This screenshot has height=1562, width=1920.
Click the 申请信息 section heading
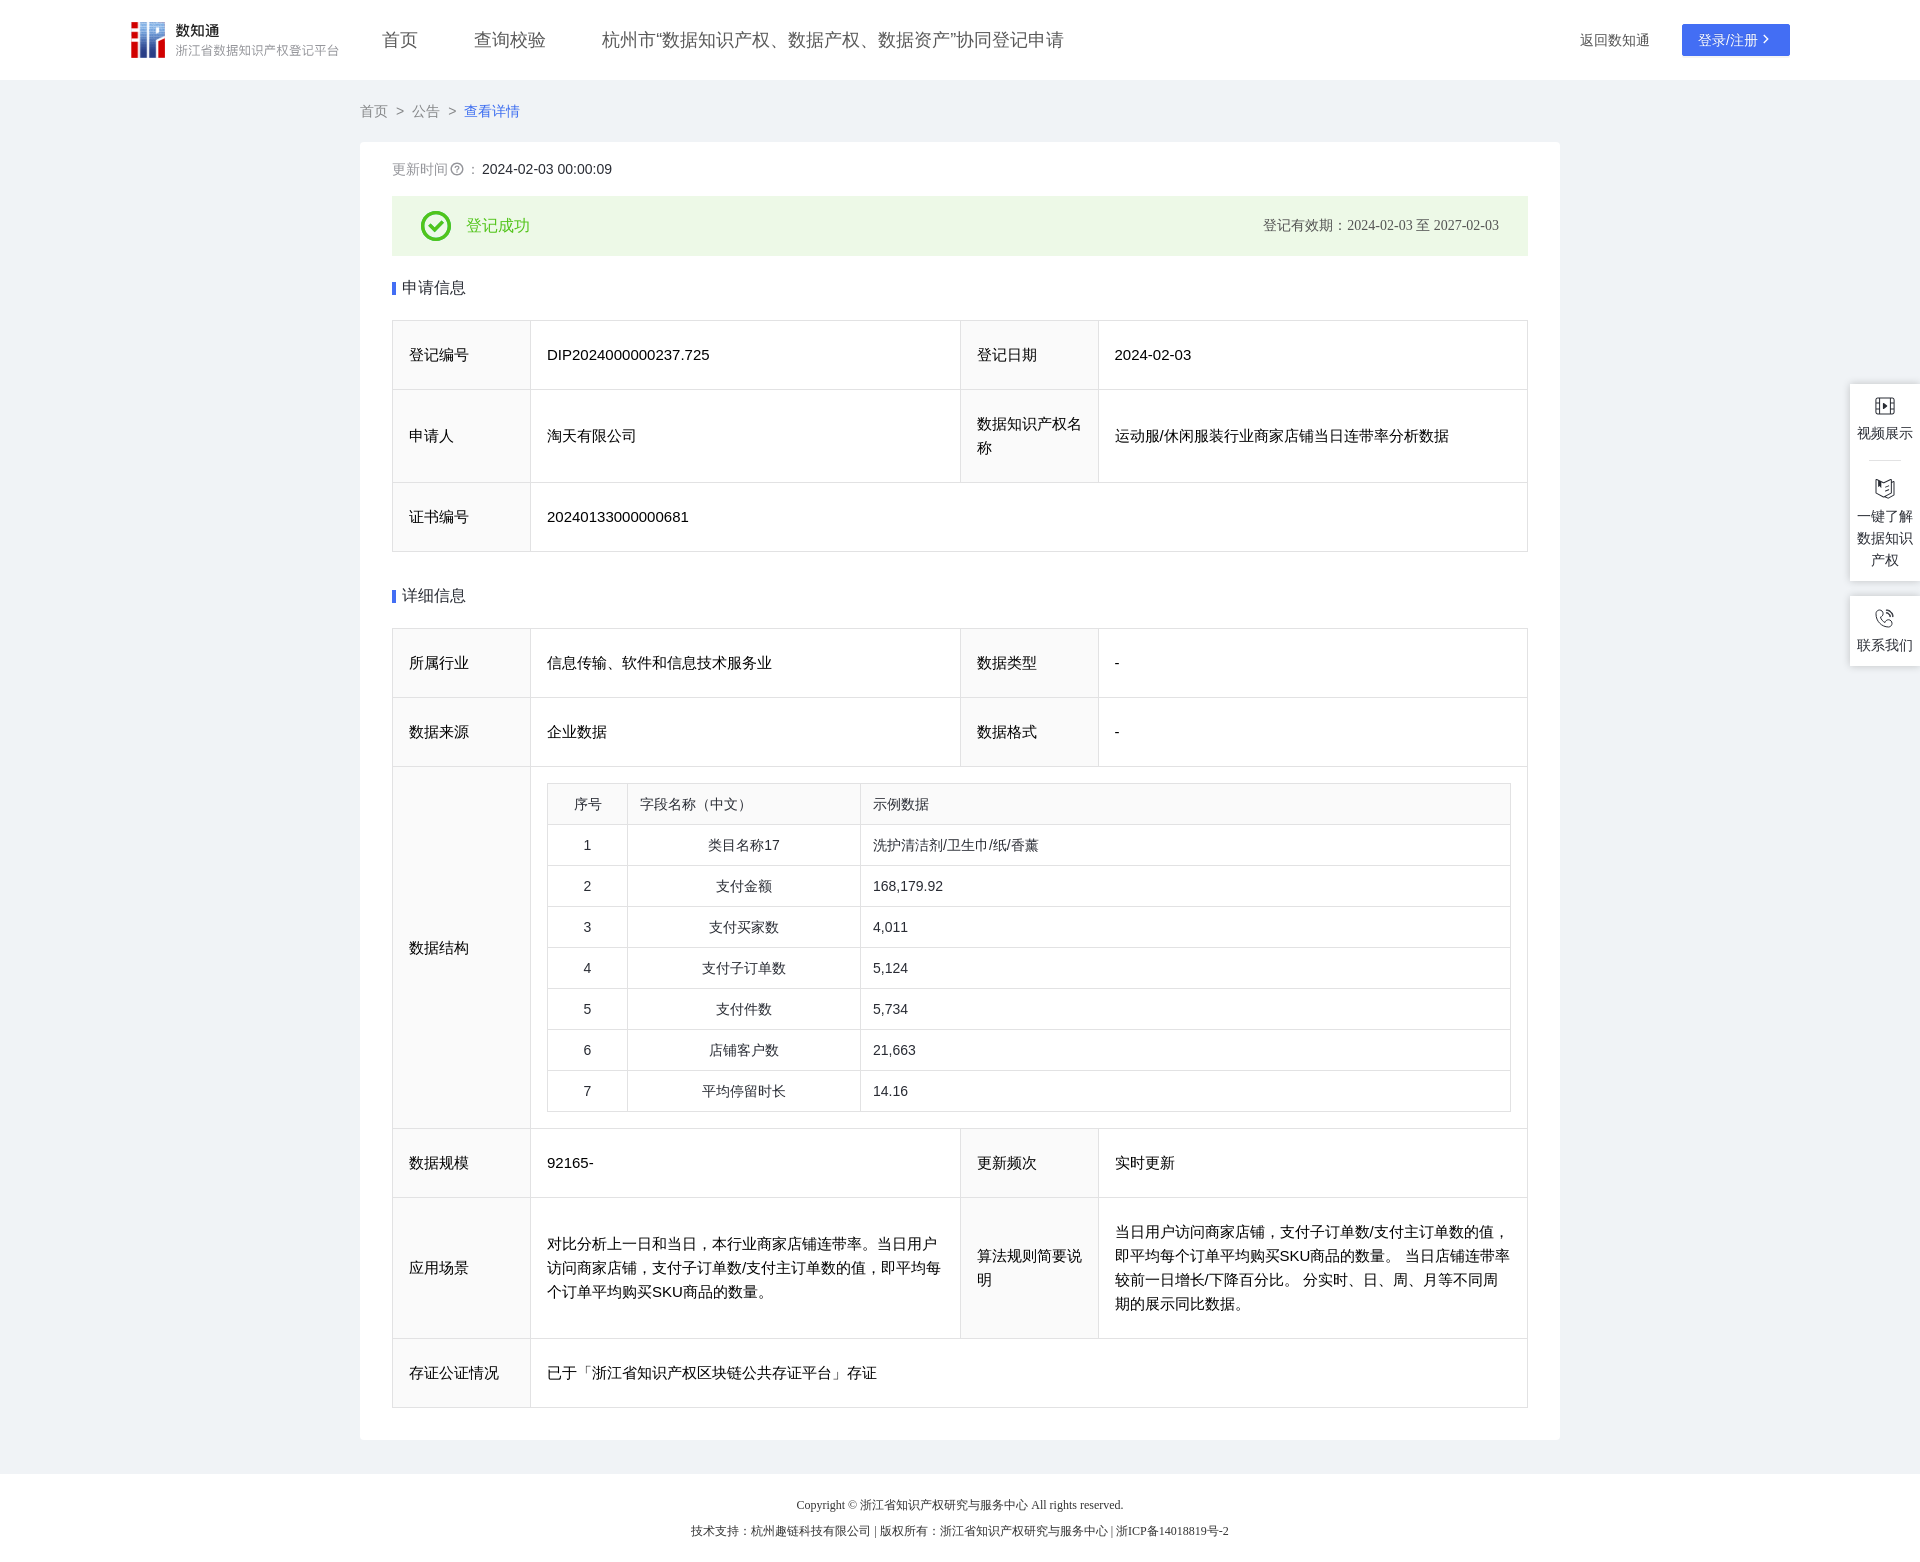(x=433, y=288)
